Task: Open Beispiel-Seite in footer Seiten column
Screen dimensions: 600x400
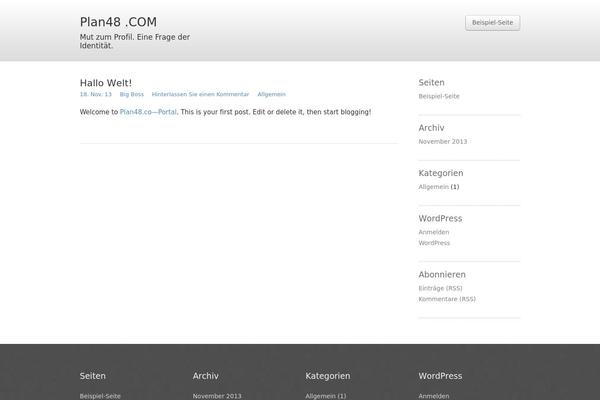Action: tap(100, 396)
